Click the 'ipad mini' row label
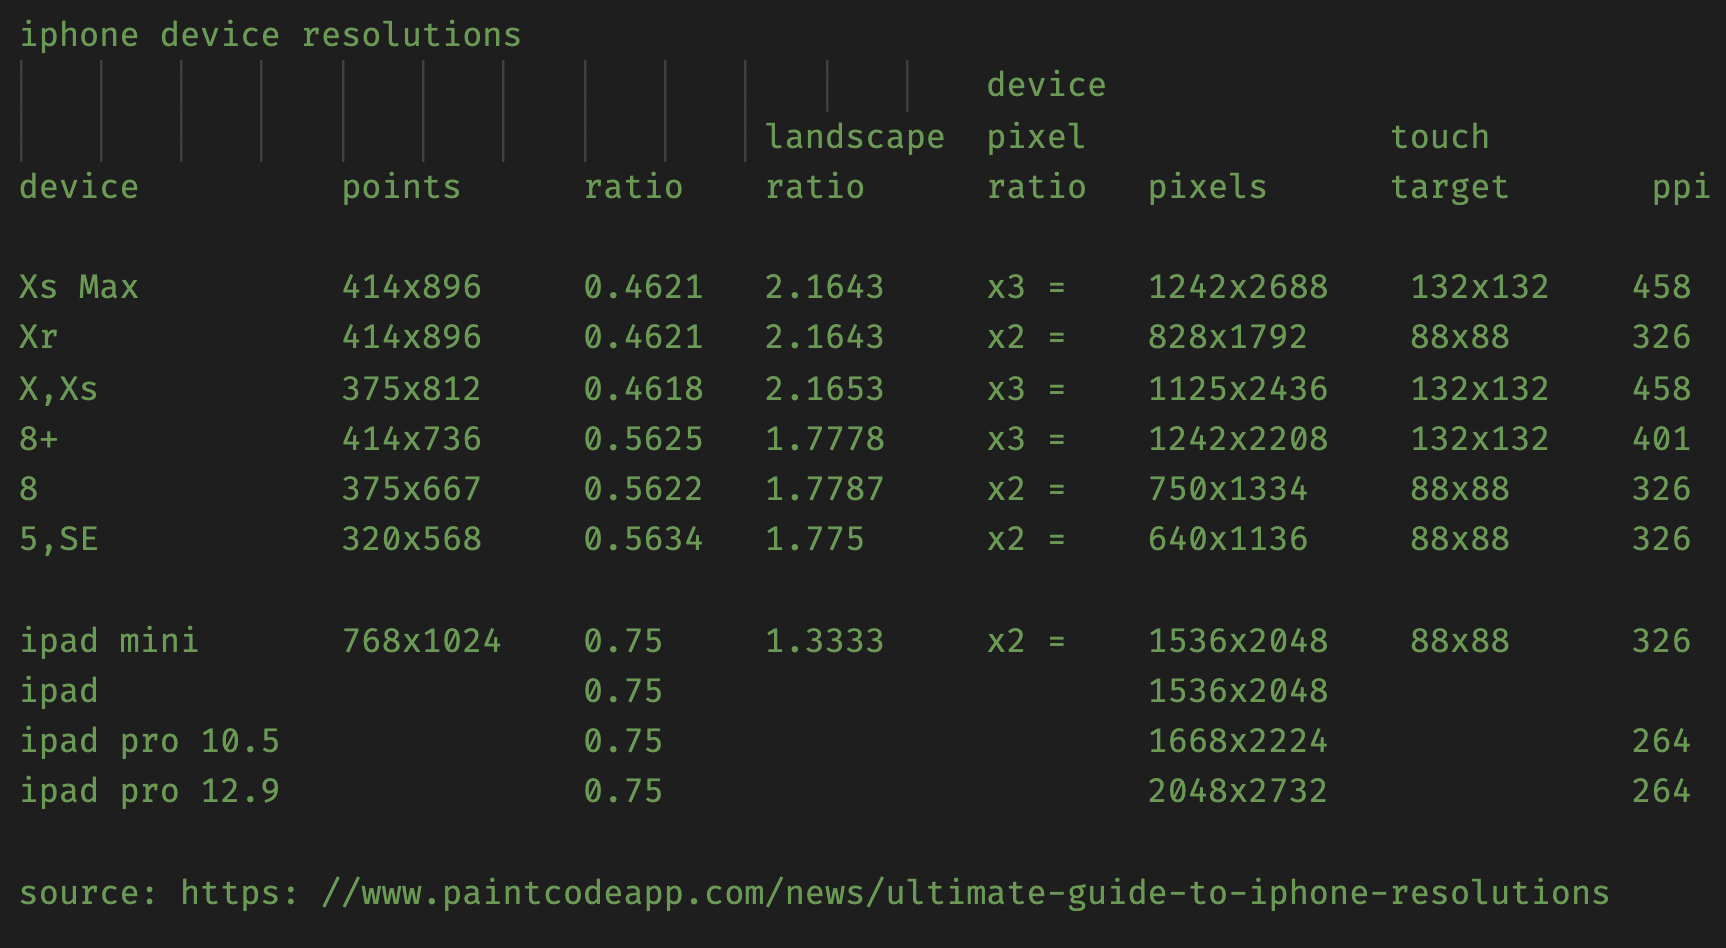 (109, 640)
